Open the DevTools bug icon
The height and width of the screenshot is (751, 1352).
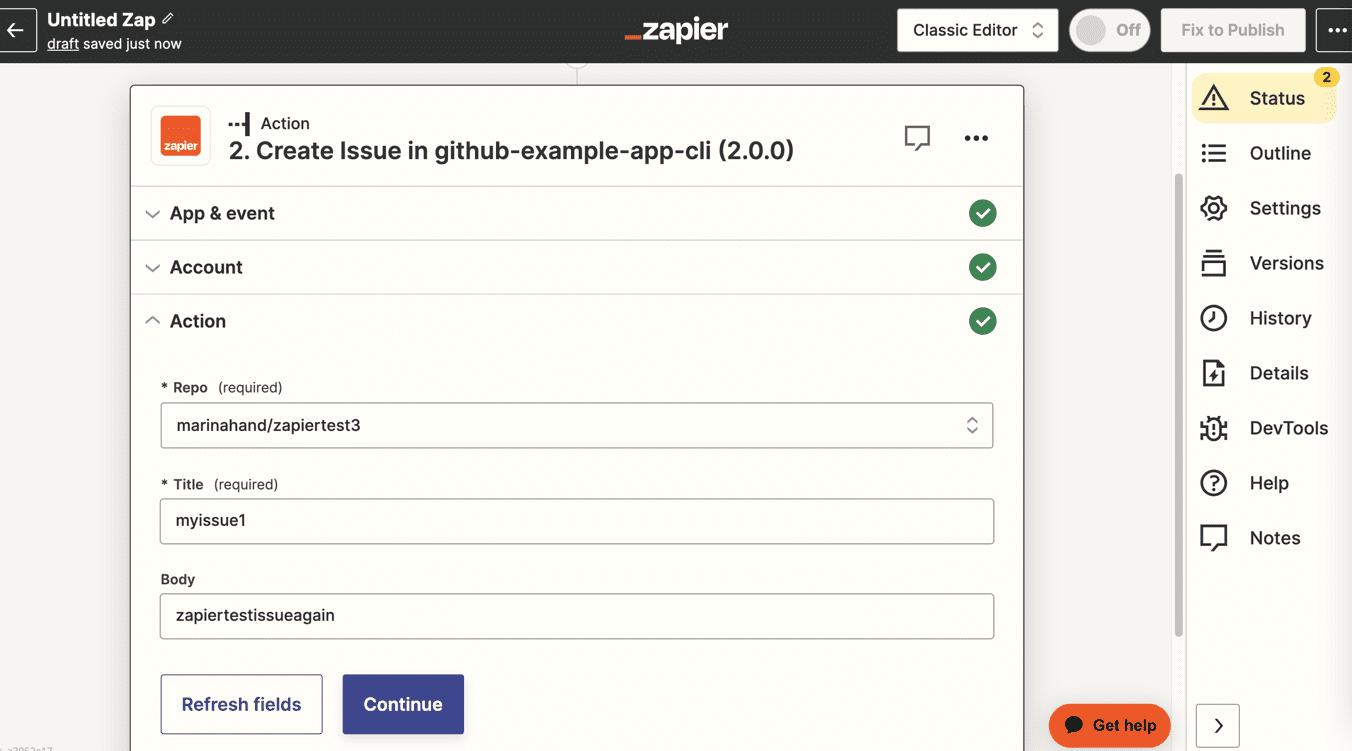1214,428
